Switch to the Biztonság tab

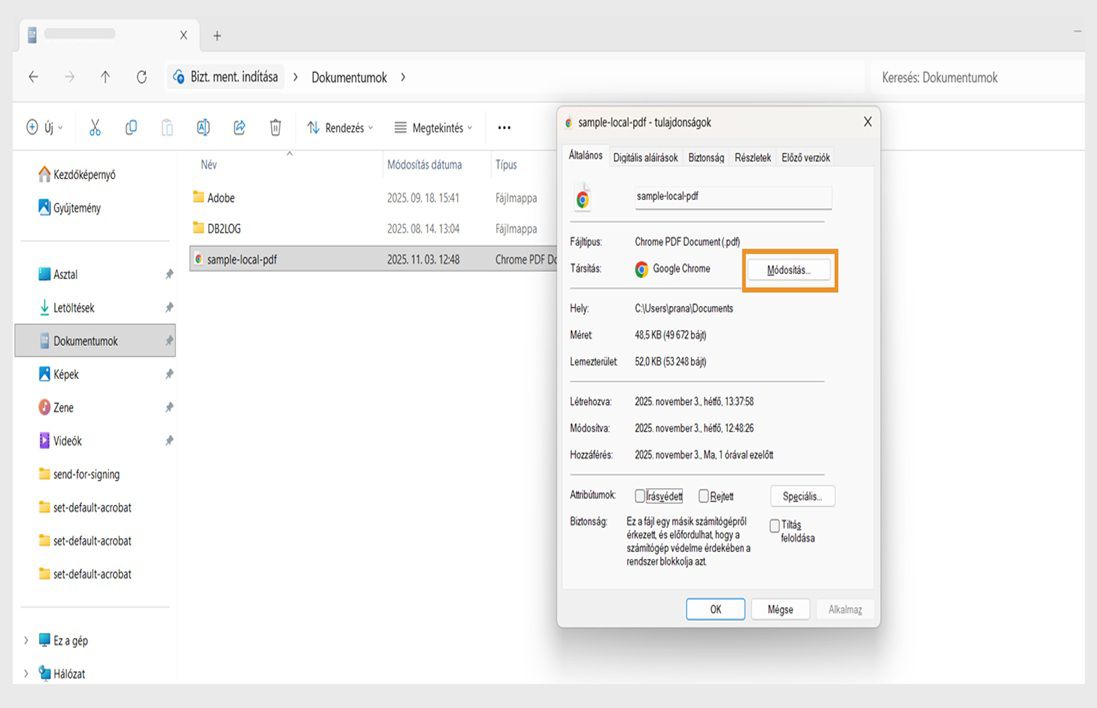(706, 157)
